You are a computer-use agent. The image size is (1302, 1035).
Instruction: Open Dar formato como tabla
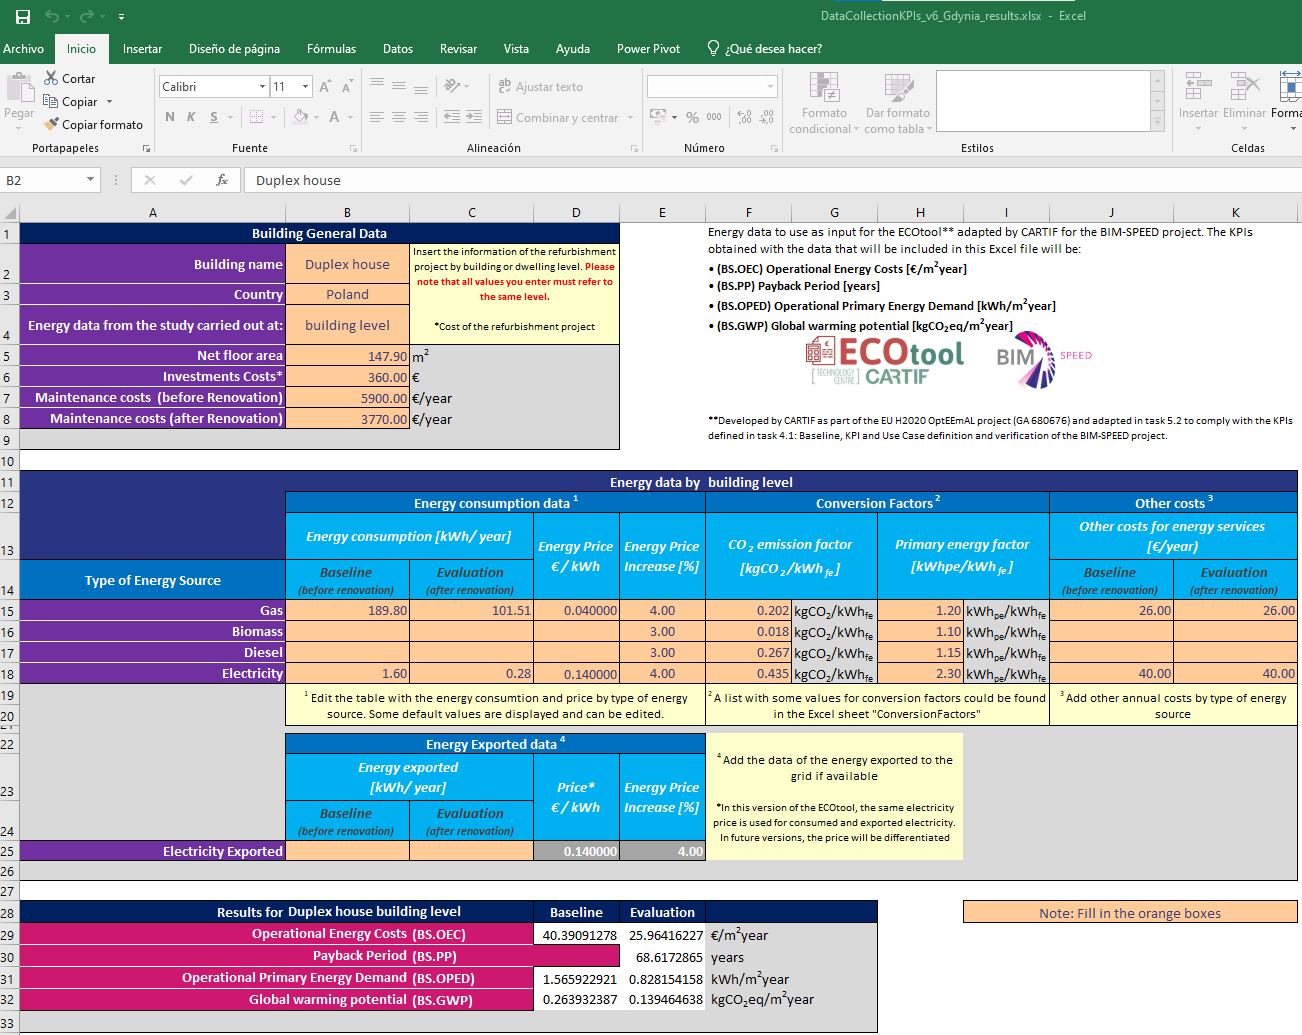(897, 103)
